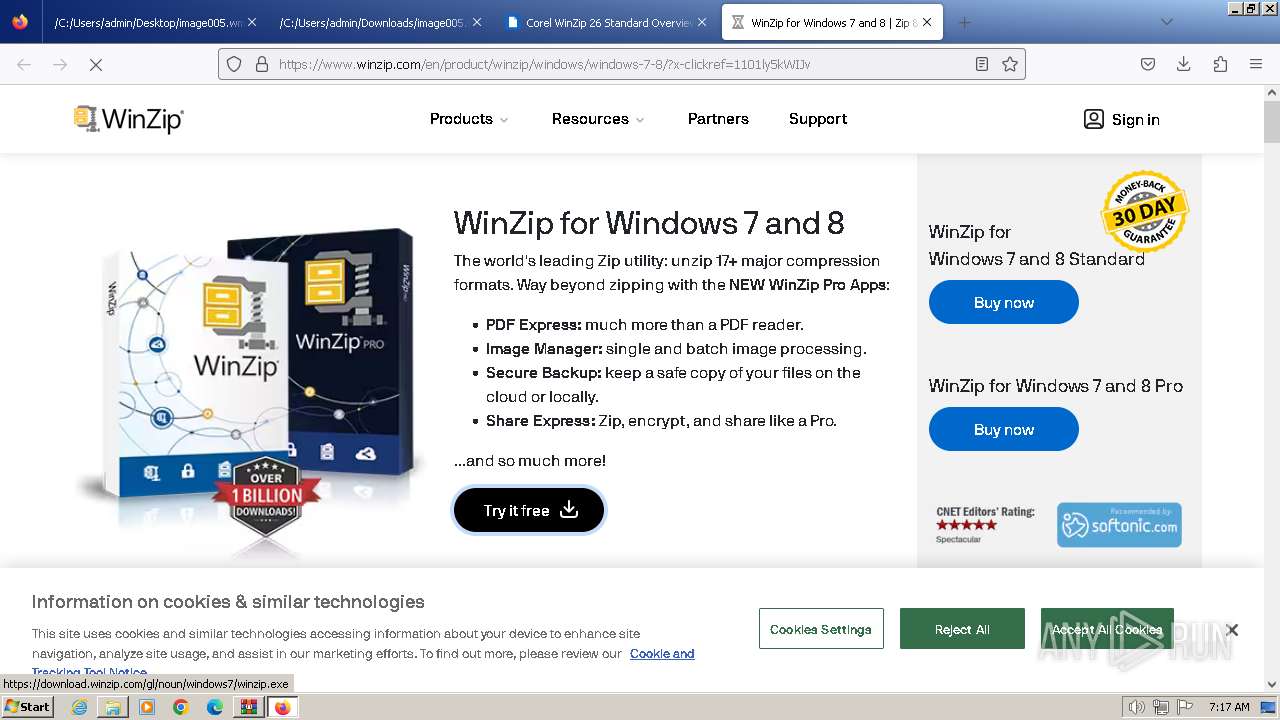Click the volume speaker tray icon
Screen dimensions: 1280x720
click(1137, 707)
